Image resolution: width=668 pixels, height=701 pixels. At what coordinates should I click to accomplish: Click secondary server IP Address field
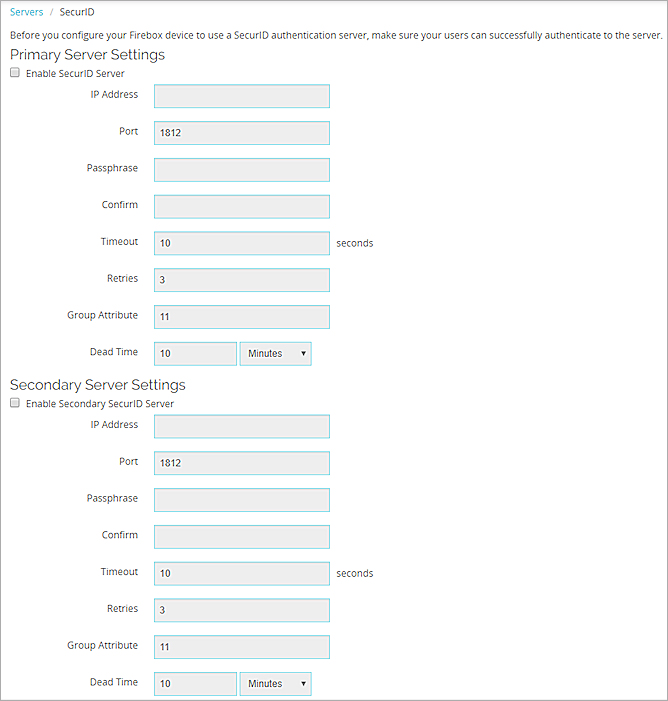click(241, 426)
